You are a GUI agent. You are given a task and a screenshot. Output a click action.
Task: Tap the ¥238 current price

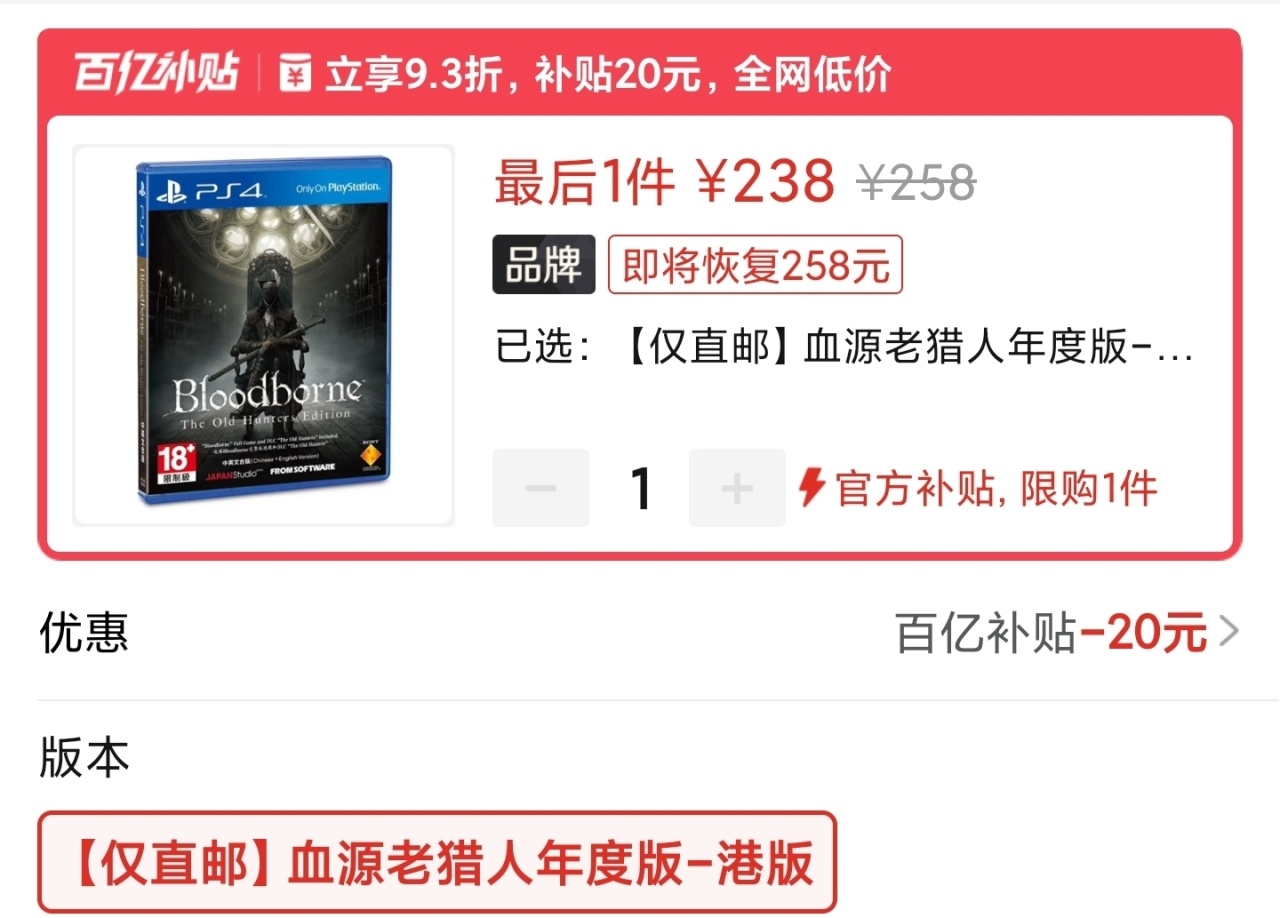765,181
